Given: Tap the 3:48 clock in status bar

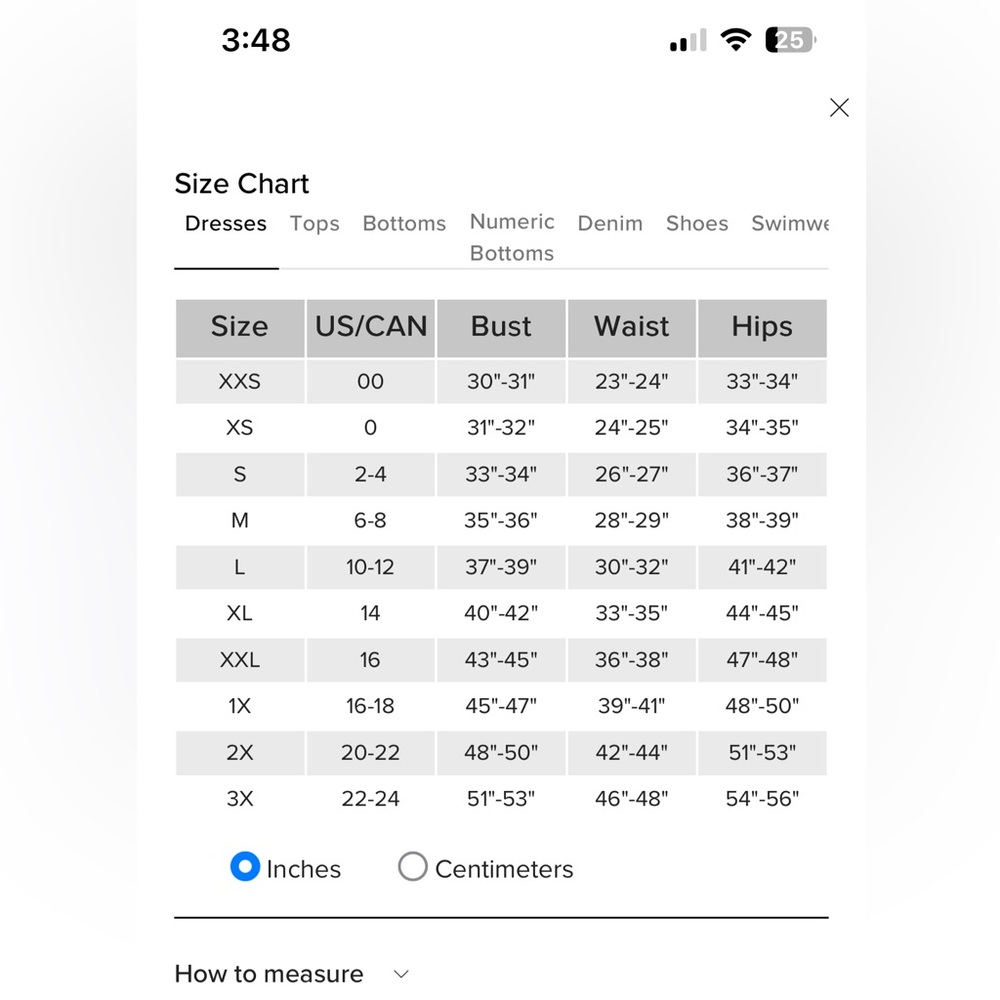Looking at the screenshot, I should click(256, 40).
